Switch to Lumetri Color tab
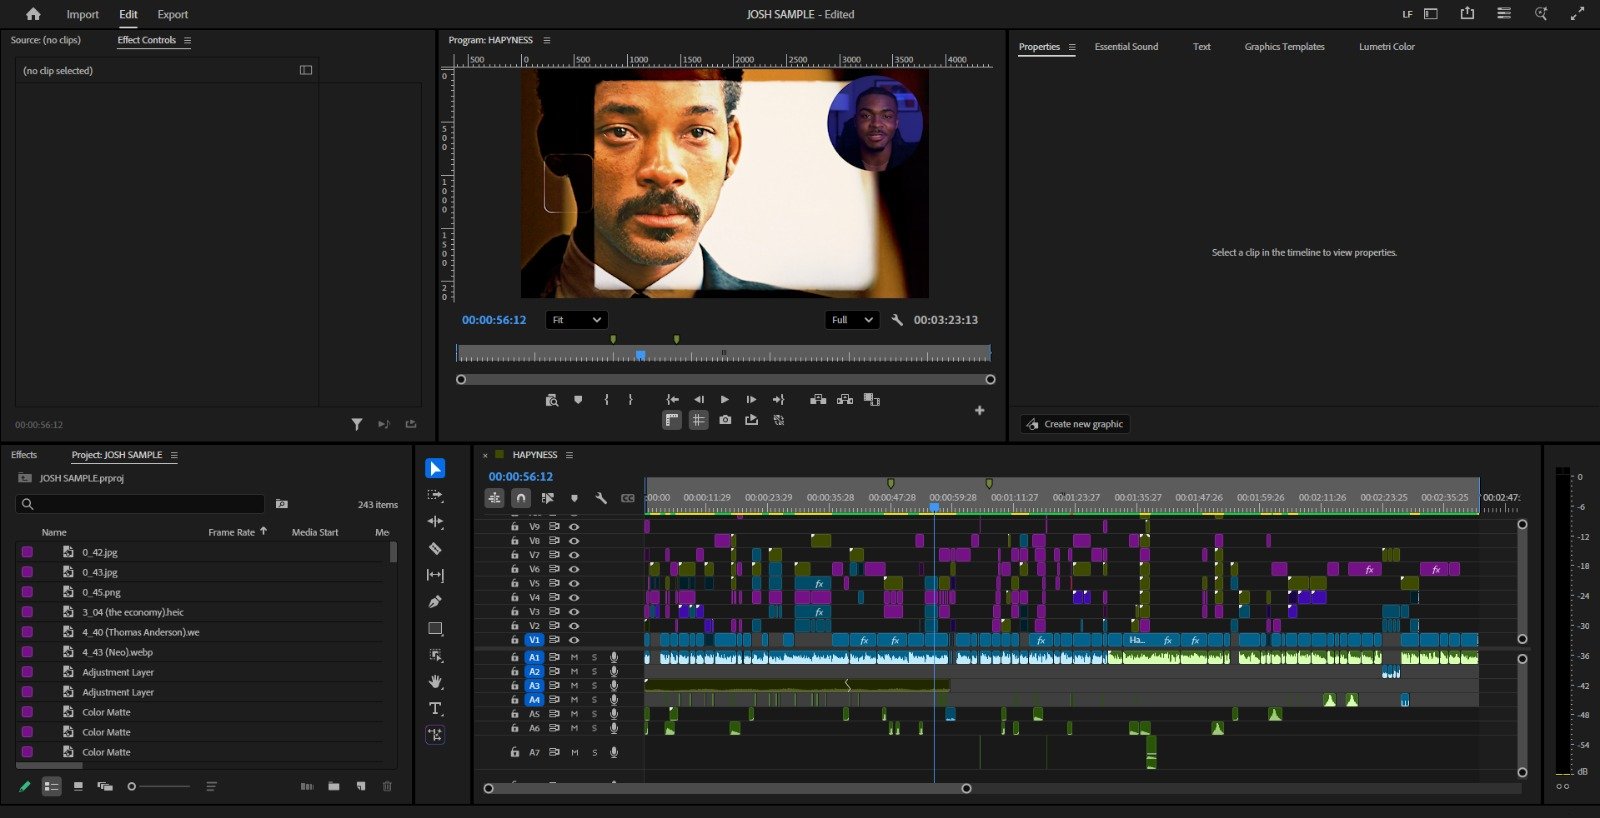The image size is (1600, 818). click(1386, 47)
